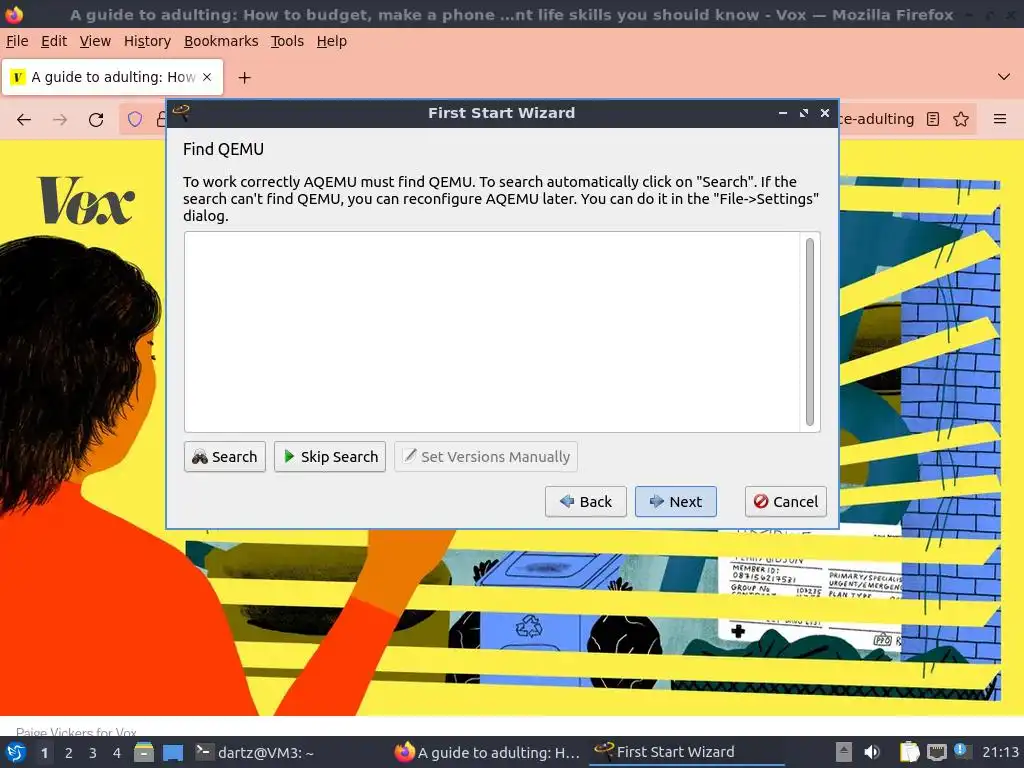Switch to dartz@VM3 terminal window
Viewport: 1024px width, 768px height.
255,752
